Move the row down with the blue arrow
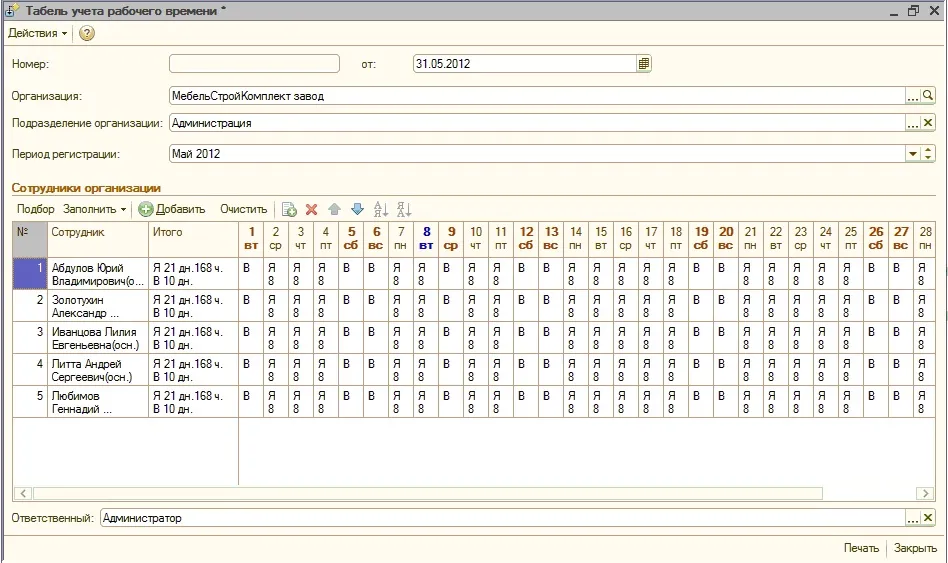 357,210
